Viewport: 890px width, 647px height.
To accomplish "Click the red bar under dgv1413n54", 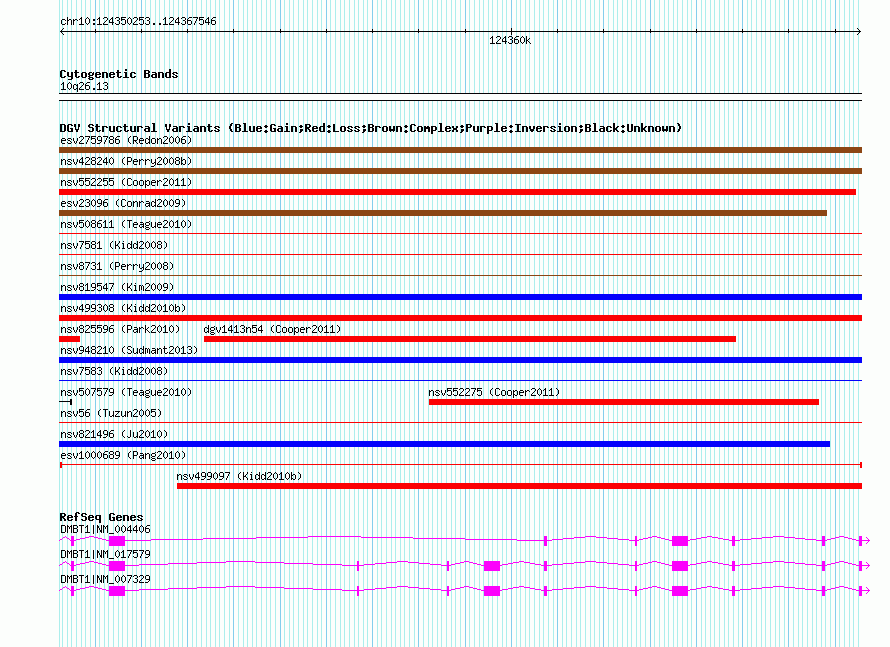I will [x=469, y=339].
